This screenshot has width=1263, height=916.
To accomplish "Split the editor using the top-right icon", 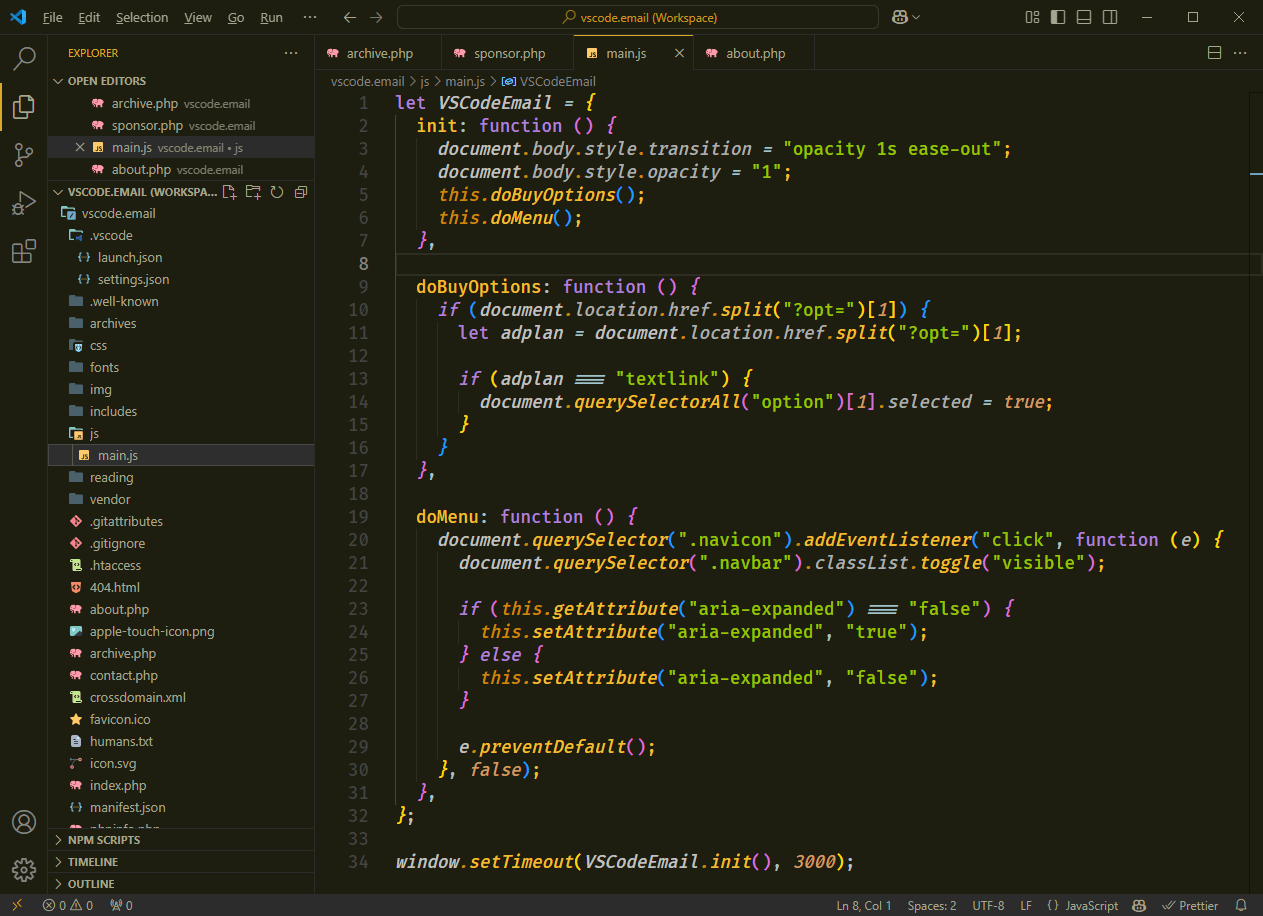I will (x=1214, y=52).
